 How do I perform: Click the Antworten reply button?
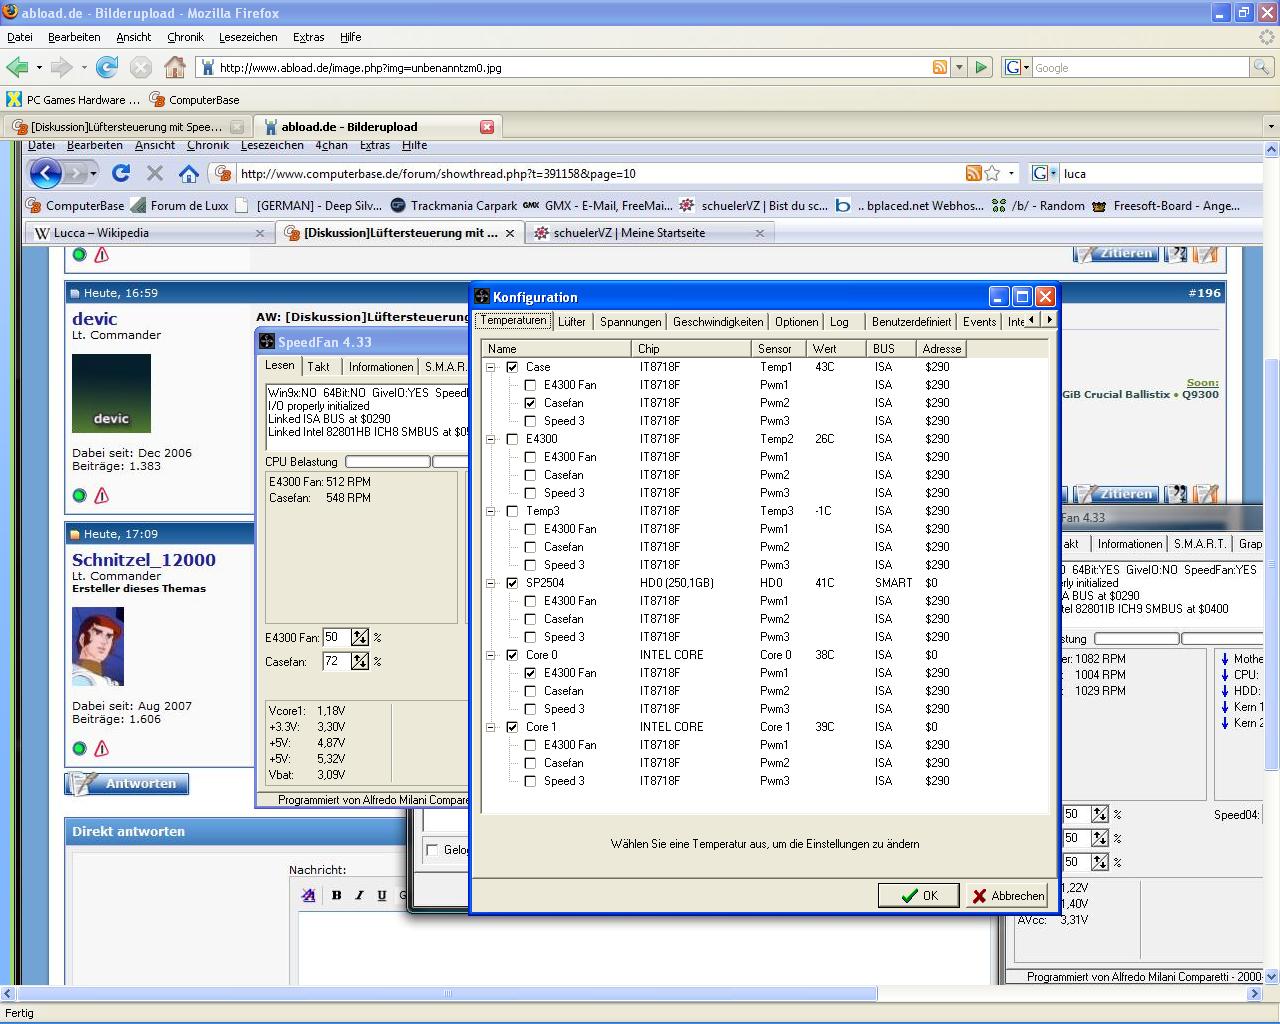[x=127, y=784]
